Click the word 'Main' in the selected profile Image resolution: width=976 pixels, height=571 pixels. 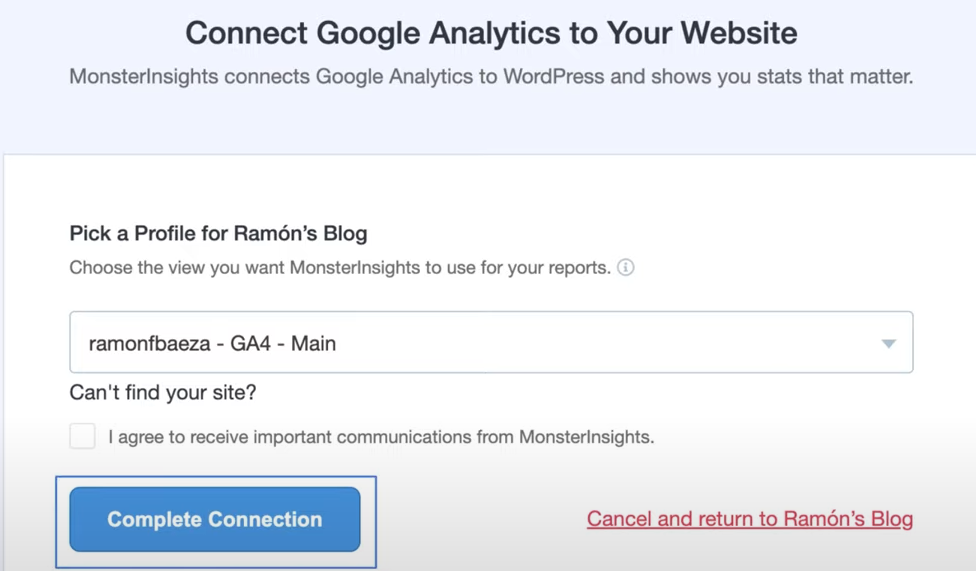(313, 344)
